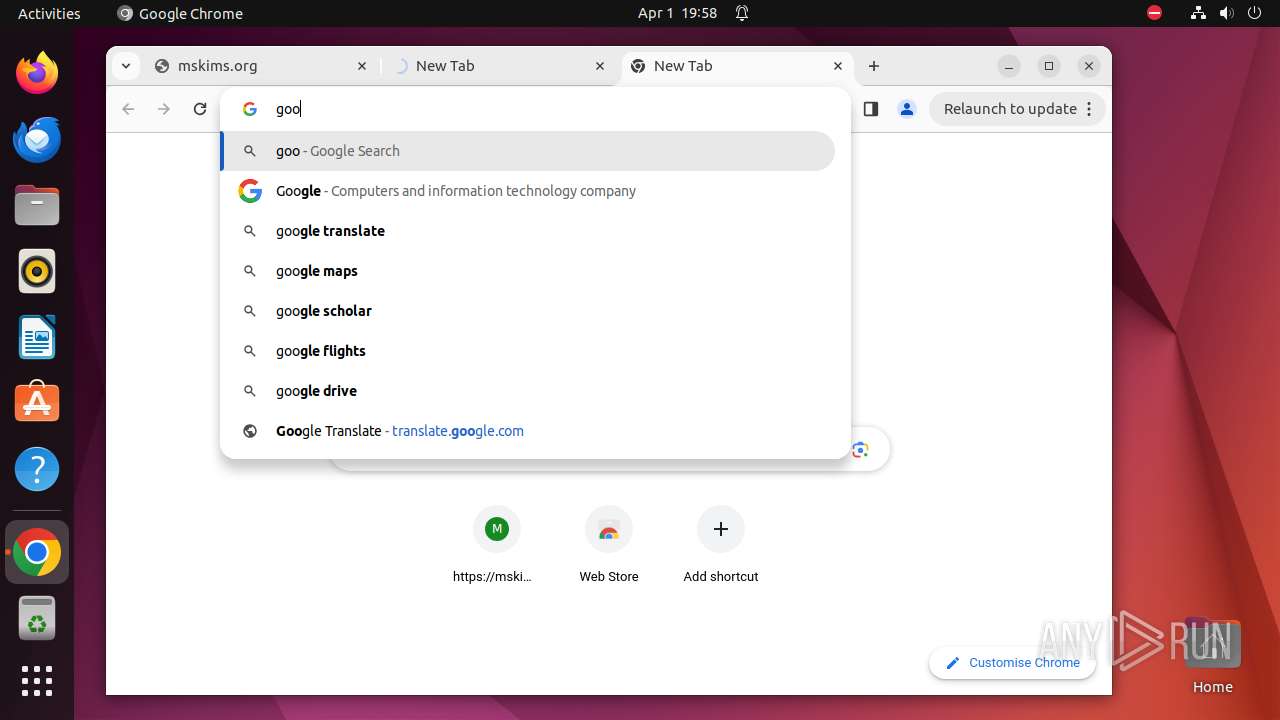The height and width of the screenshot is (720, 1280).
Task: Select the Google company suggestion
Action: pos(527,191)
